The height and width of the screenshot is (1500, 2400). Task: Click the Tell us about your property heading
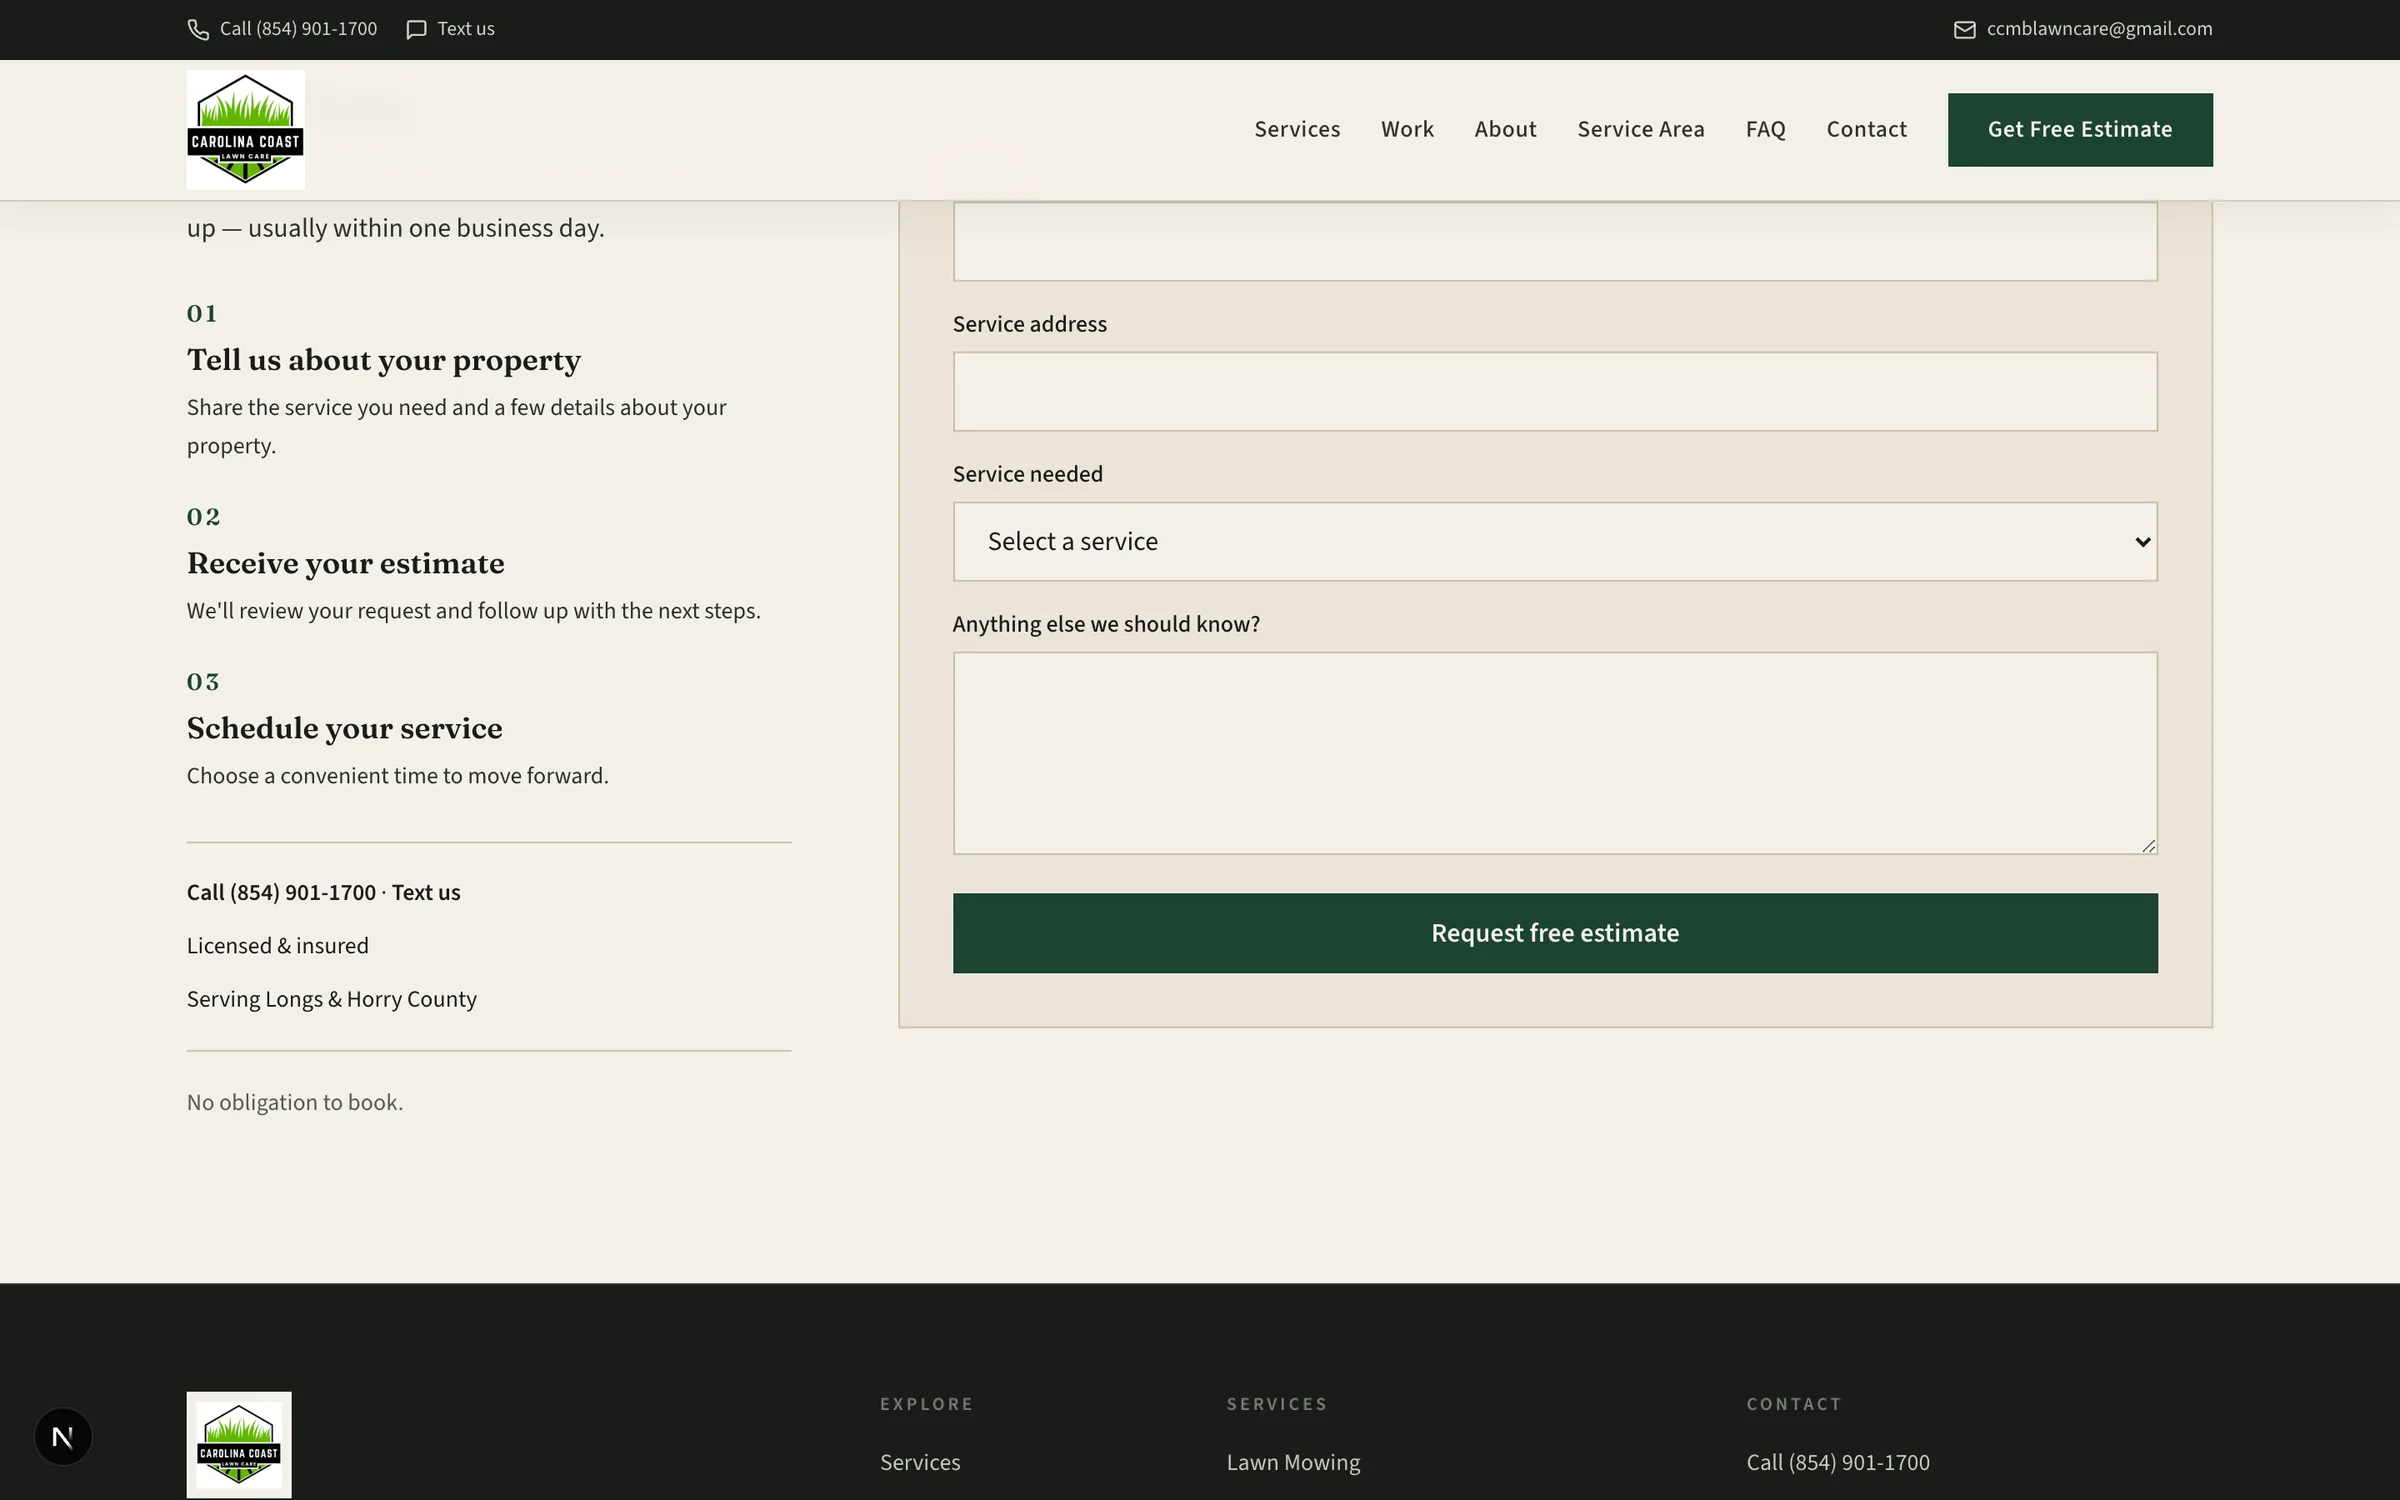pyautogui.click(x=384, y=360)
